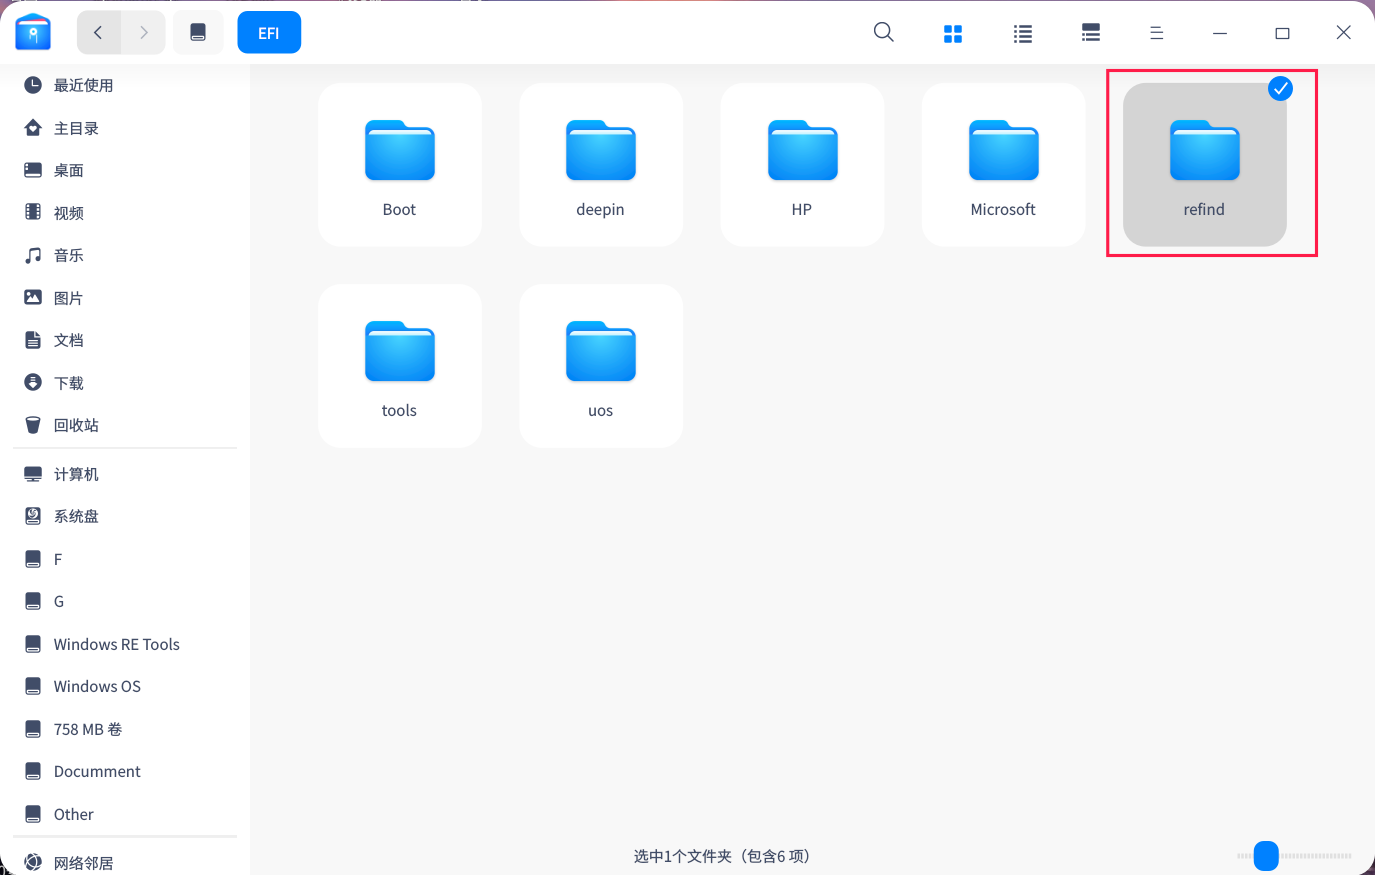Open the Recycle Bin in sidebar
The height and width of the screenshot is (875, 1375).
(x=75, y=424)
